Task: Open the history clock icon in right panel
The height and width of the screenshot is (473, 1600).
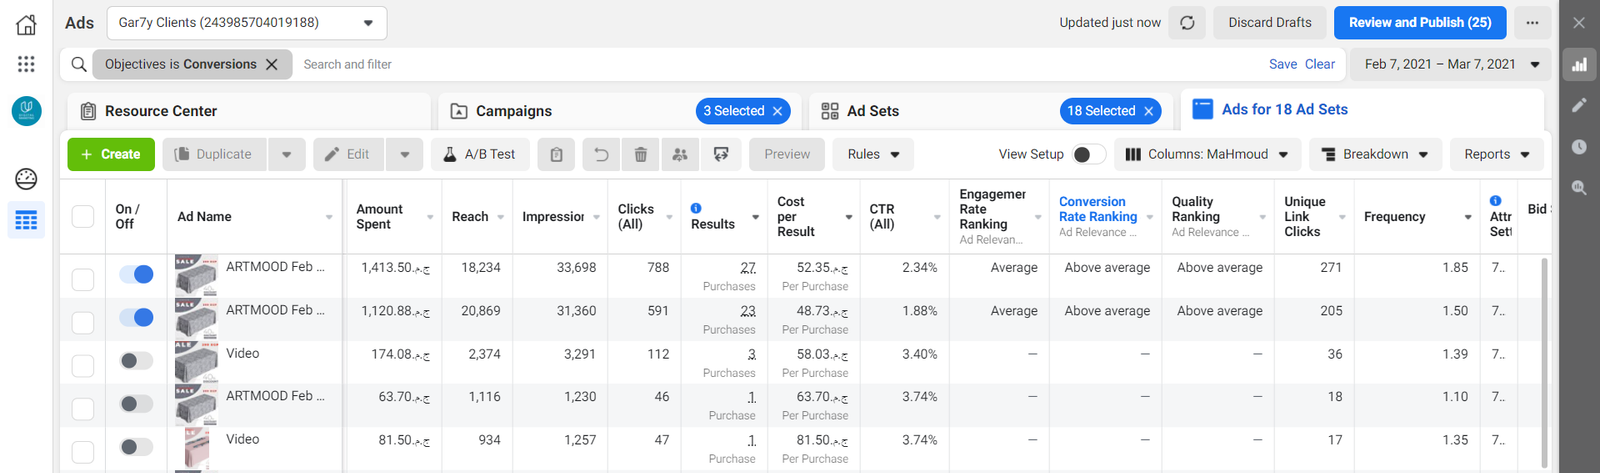Action: click(x=1579, y=146)
